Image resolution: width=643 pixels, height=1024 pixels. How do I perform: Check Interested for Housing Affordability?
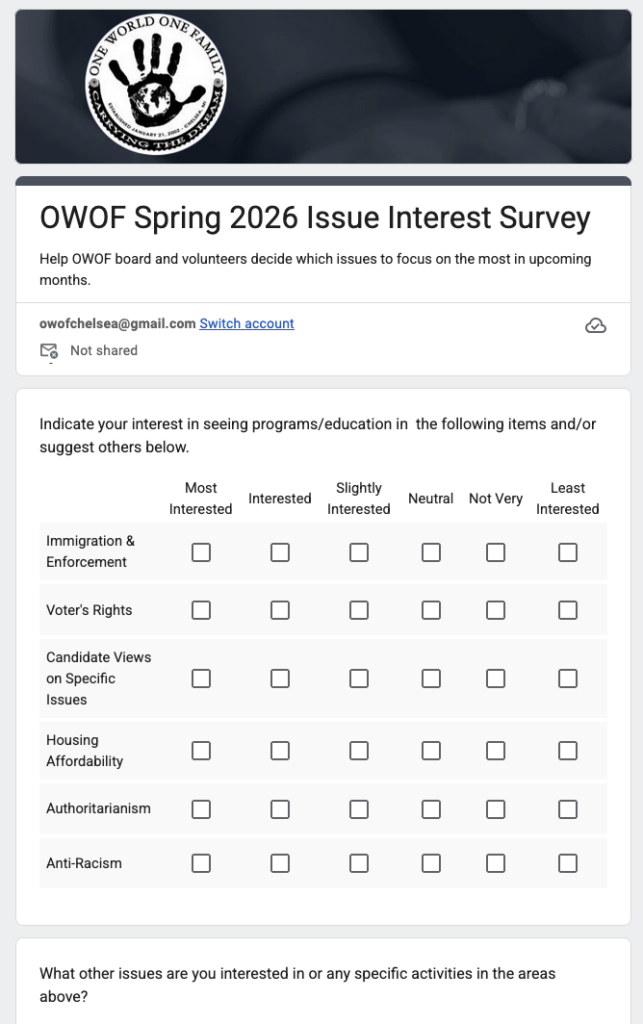pos(280,750)
